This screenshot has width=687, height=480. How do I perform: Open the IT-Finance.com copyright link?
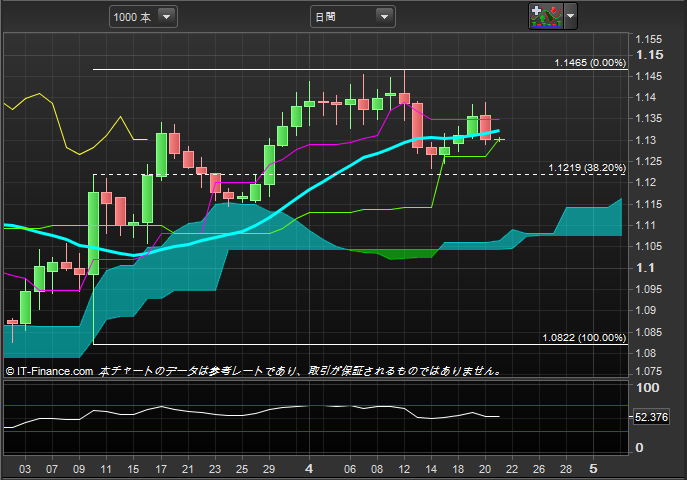(x=50, y=371)
